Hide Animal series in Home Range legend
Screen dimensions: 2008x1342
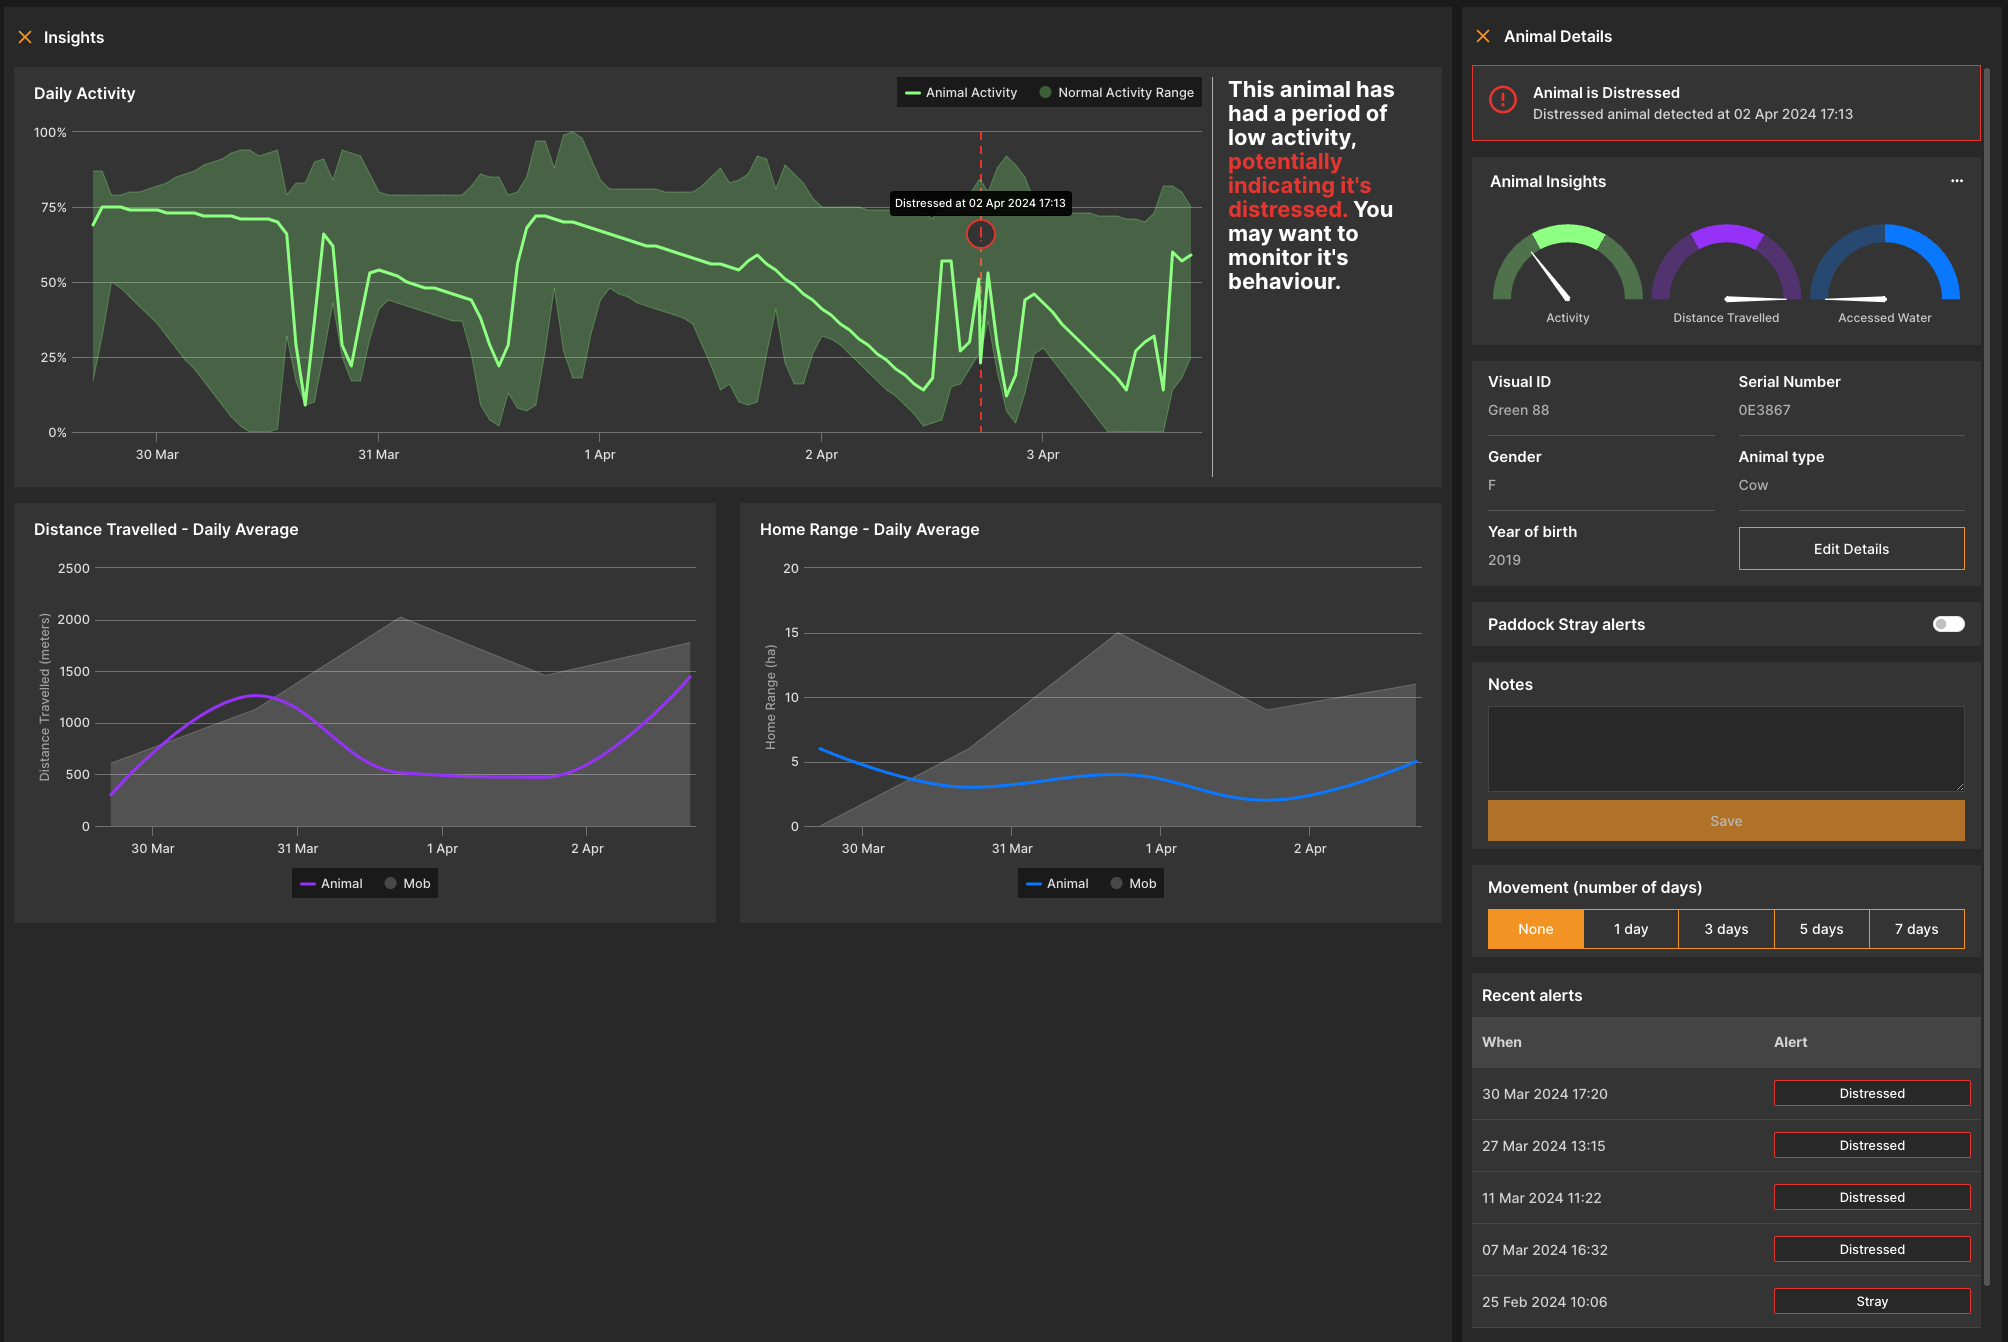1057,884
